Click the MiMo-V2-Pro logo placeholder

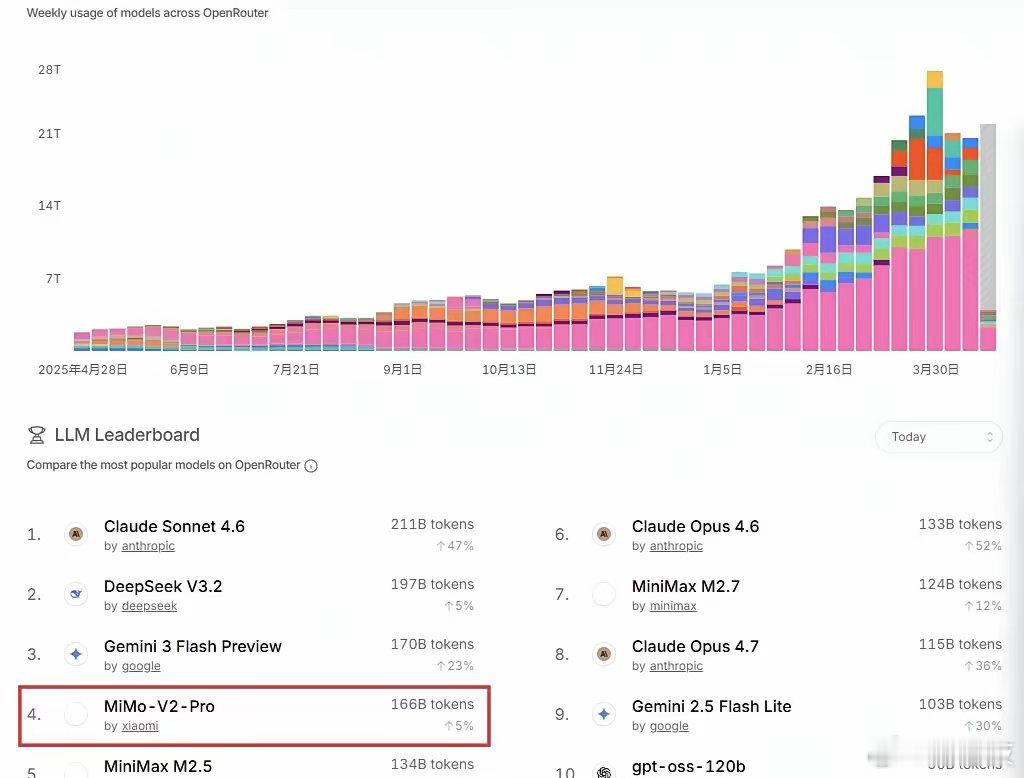76,715
